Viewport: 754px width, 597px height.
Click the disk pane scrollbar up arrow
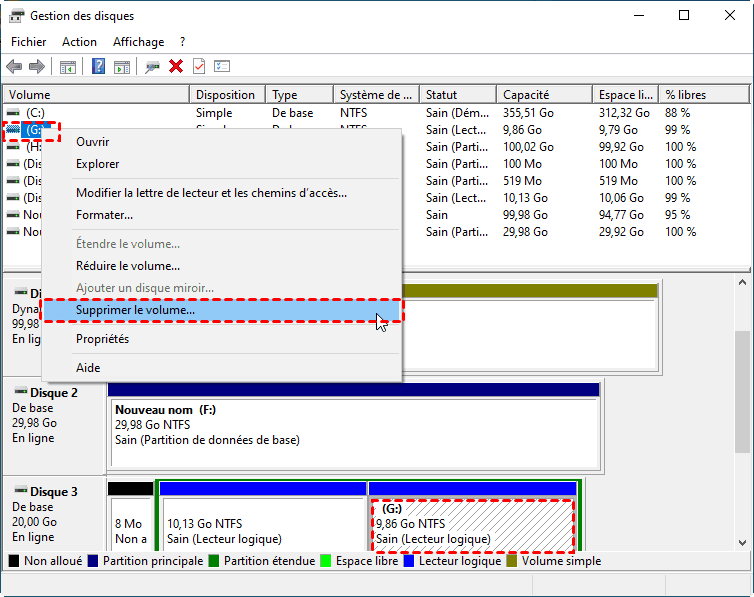tap(742, 283)
